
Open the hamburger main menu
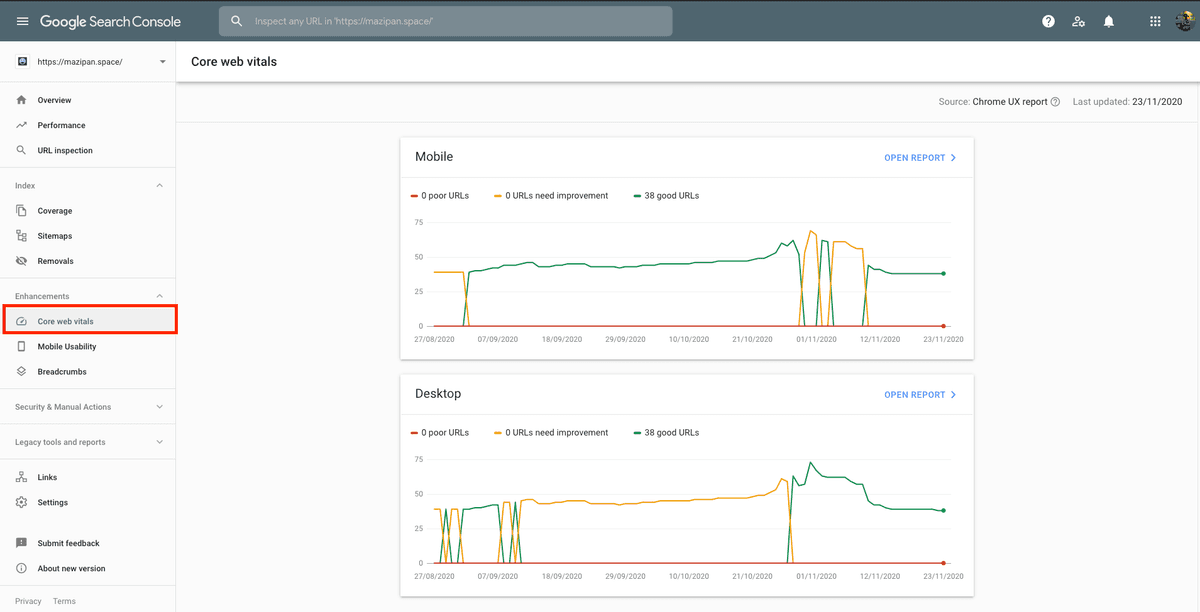click(x=22, y=21)
